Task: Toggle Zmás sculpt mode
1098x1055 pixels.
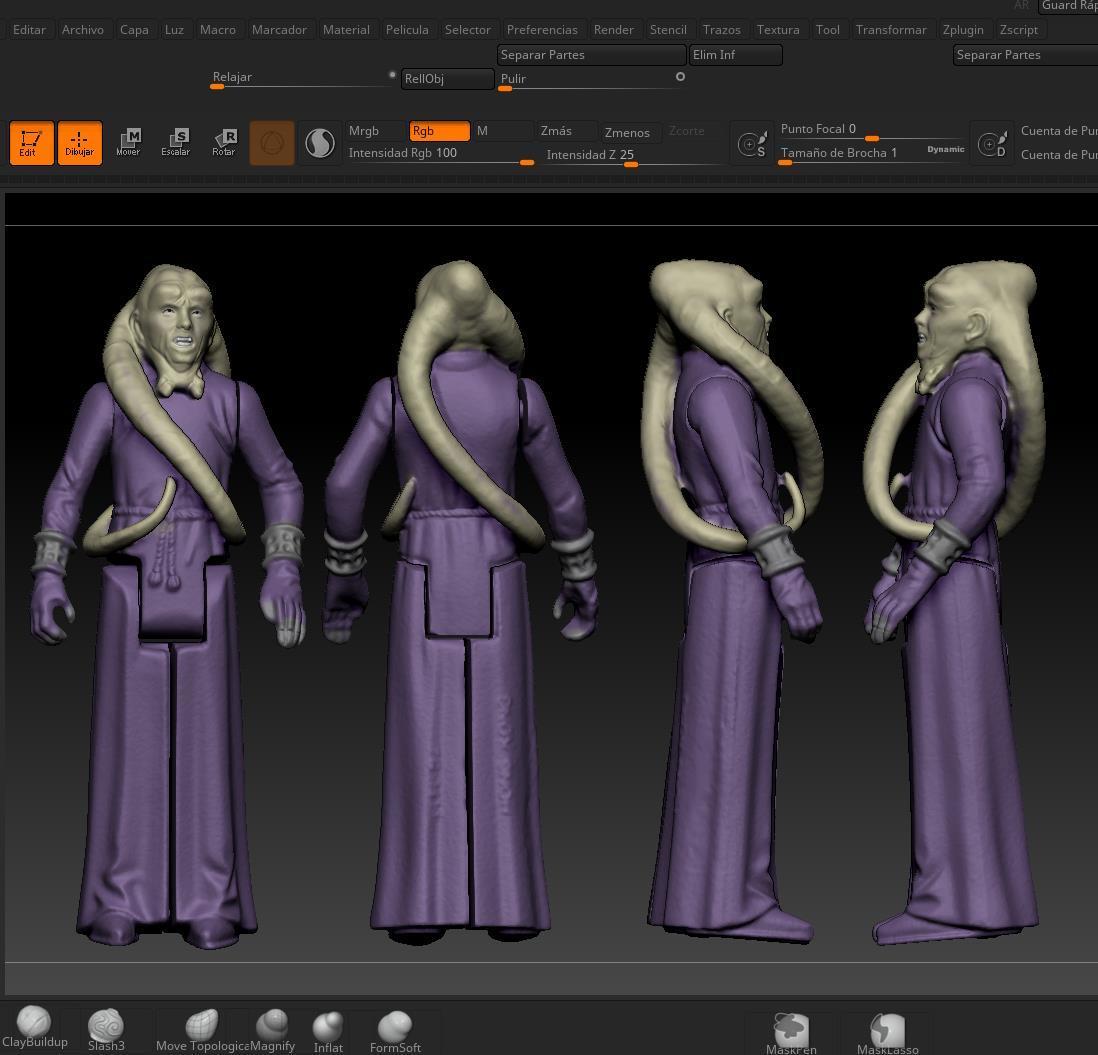Action: point(566,131)
